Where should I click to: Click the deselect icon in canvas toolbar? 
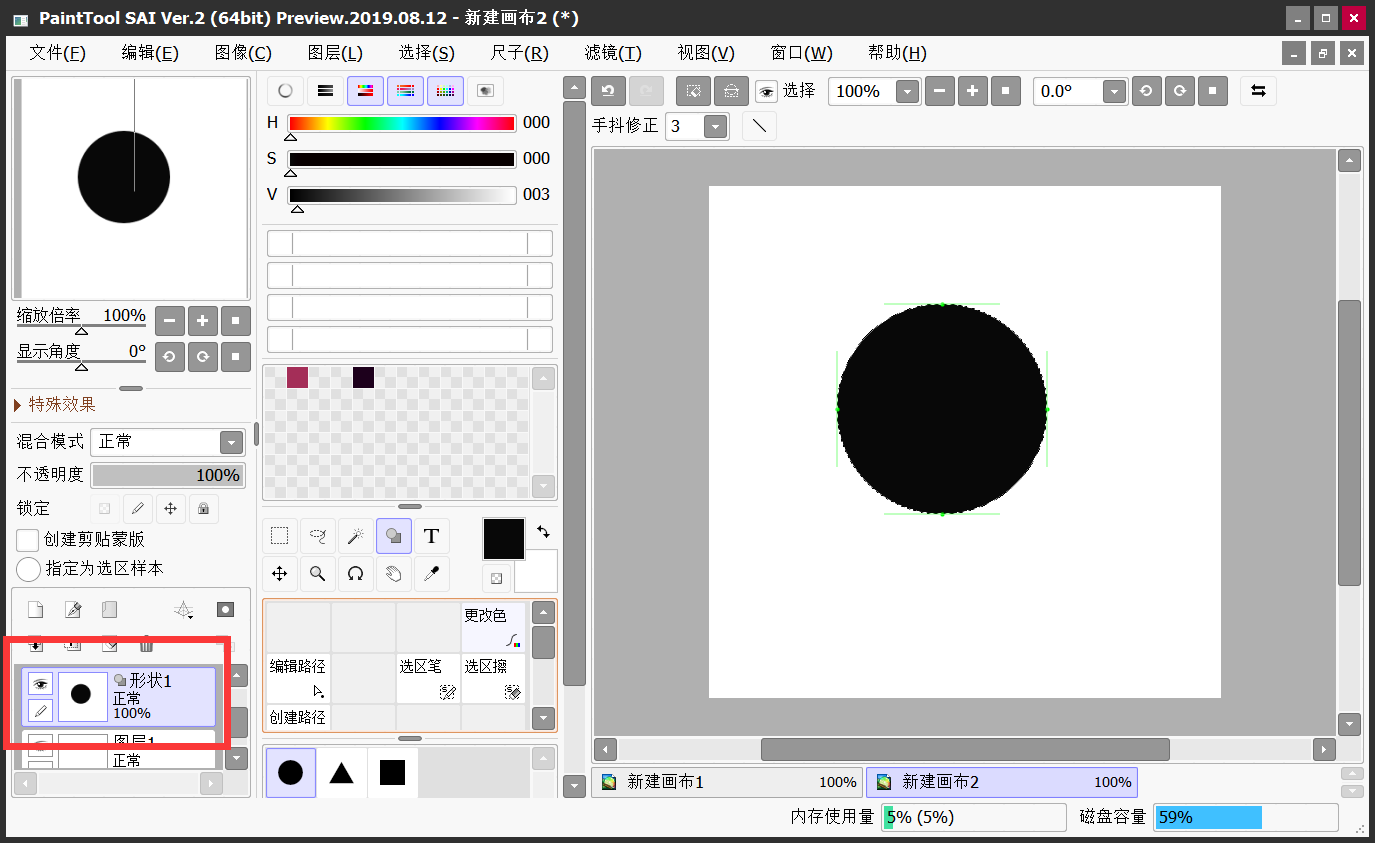tap(694, 91)
